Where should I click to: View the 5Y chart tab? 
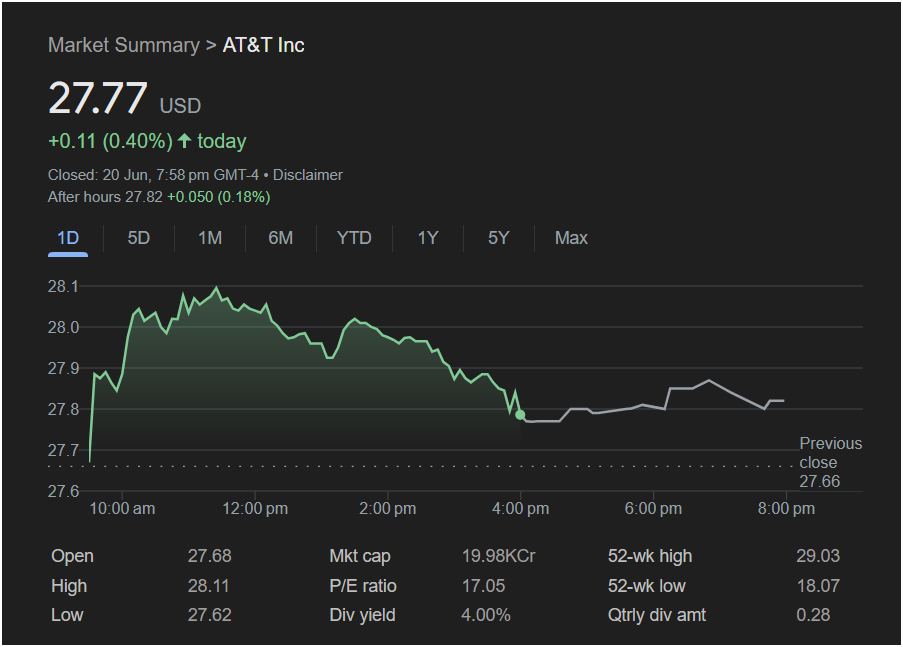(x=499, y=238)
